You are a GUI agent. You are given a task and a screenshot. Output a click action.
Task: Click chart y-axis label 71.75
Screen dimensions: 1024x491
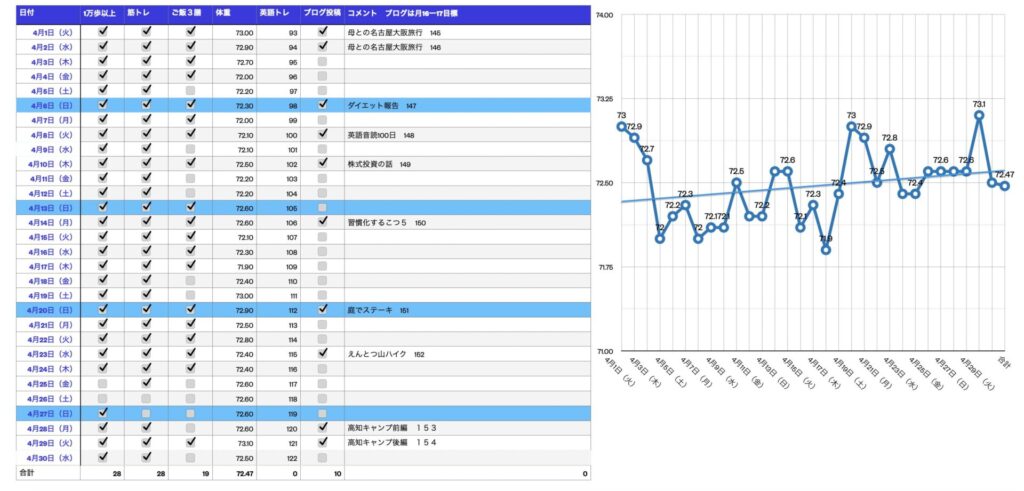605,267
